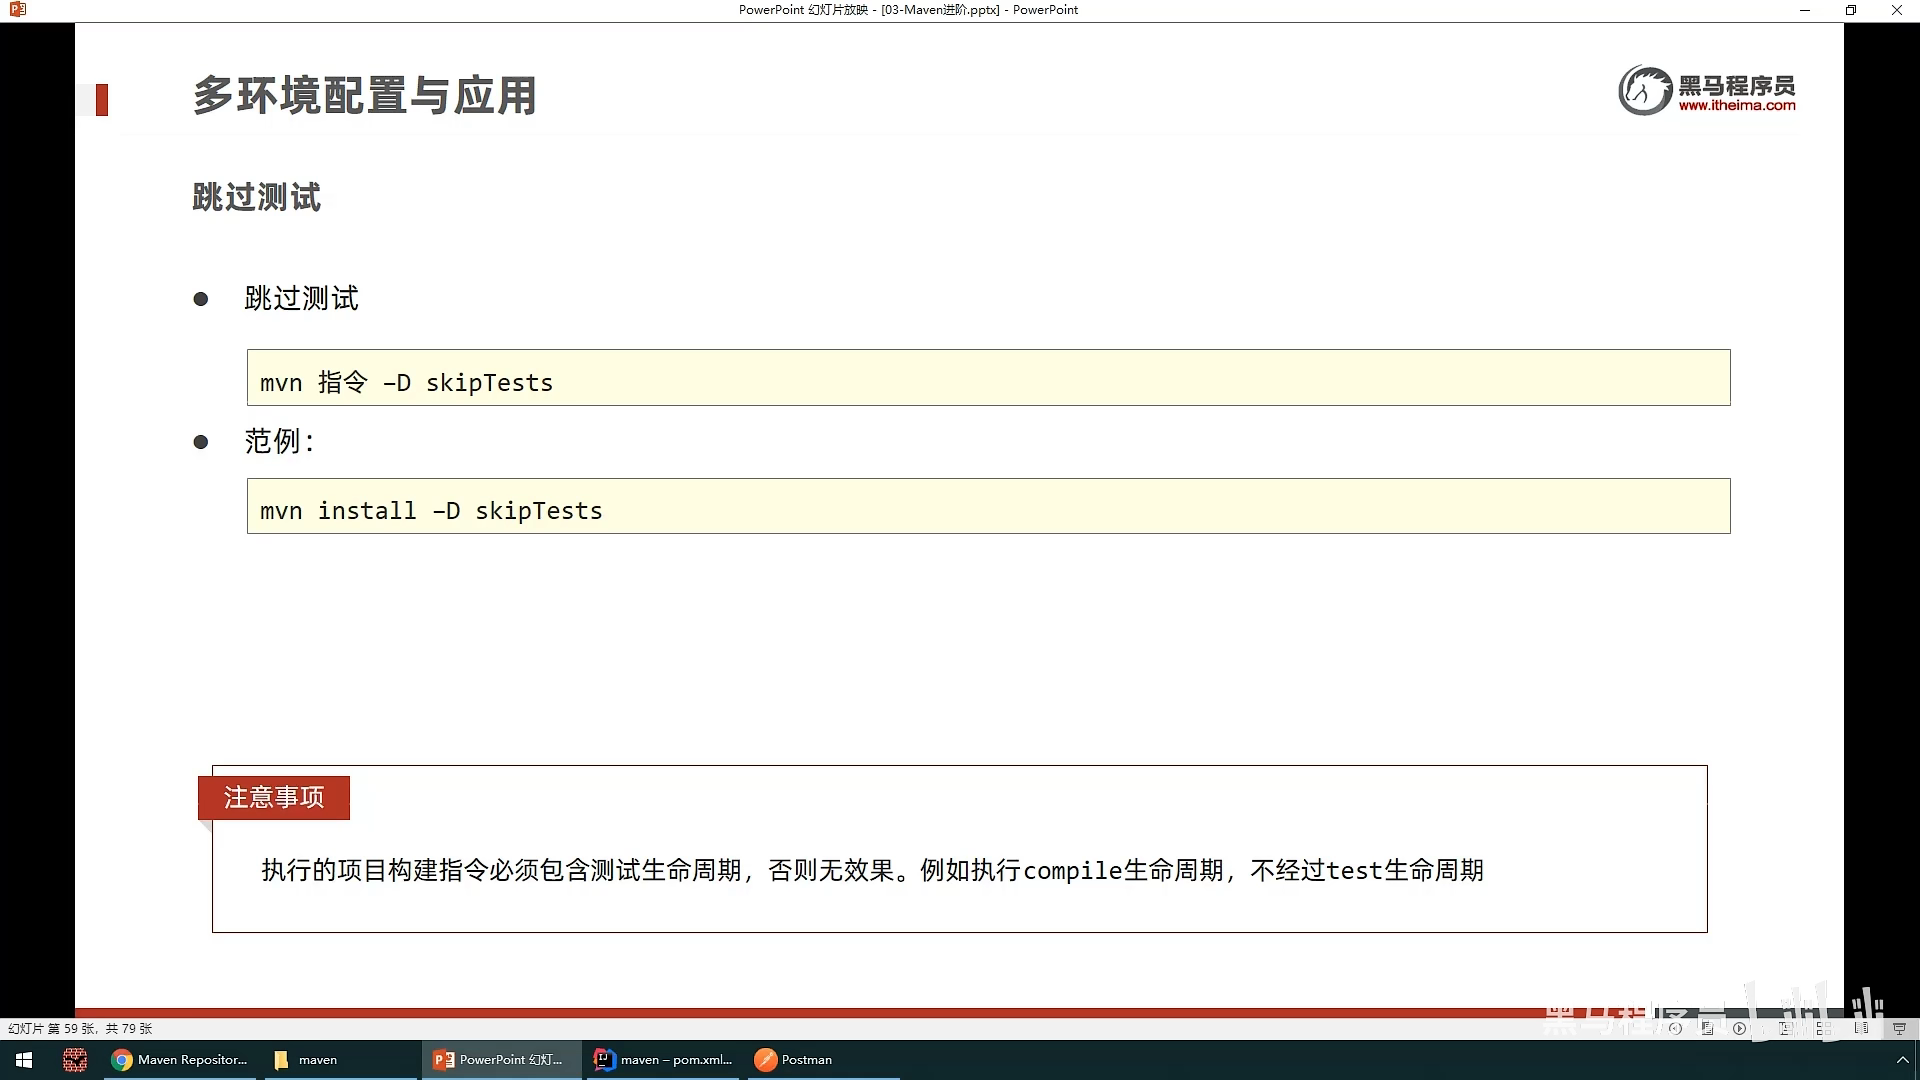Click the 'mvn install -D skipTests' code box
1920x1080 pixels.
tap(988, 506)
